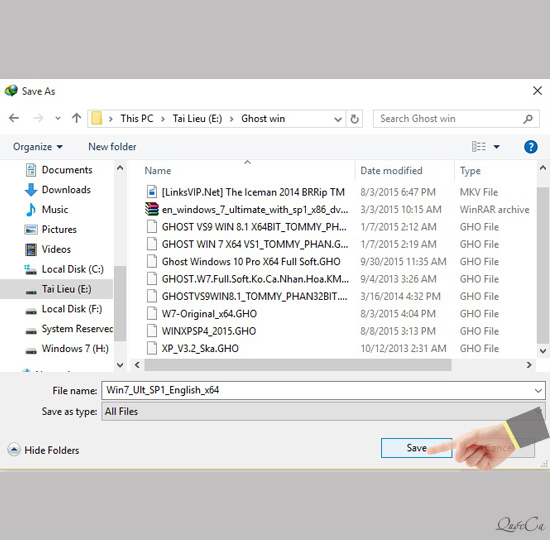Select Downloads in the navigation pane
550x540 pixels.
click(x=66, y=190)
